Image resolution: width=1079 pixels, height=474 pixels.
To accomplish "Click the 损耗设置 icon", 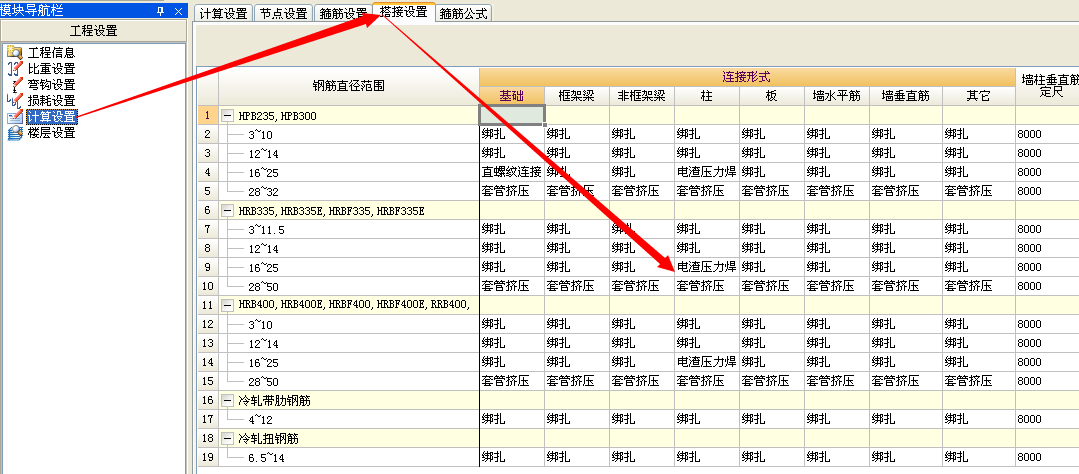I will [x=14, y=100].
